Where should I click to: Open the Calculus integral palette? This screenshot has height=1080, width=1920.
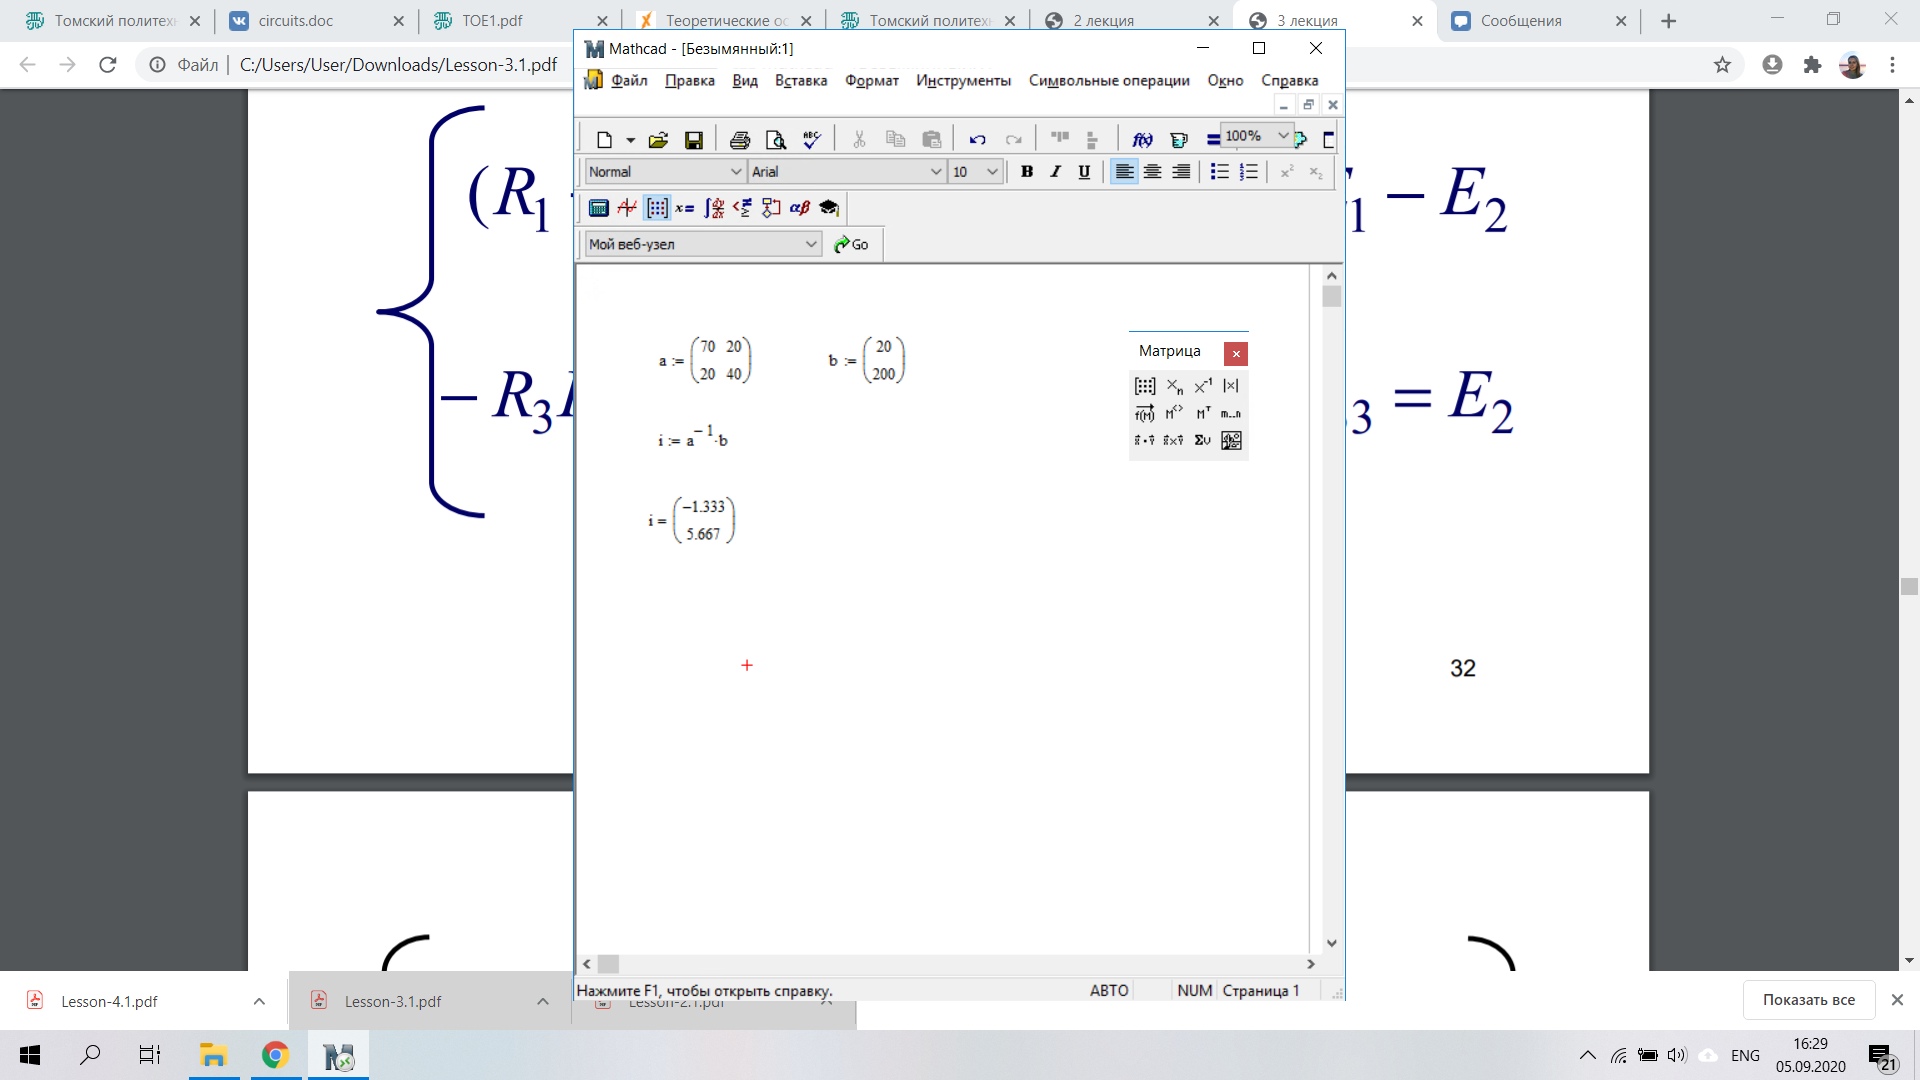tap(714, 208)
